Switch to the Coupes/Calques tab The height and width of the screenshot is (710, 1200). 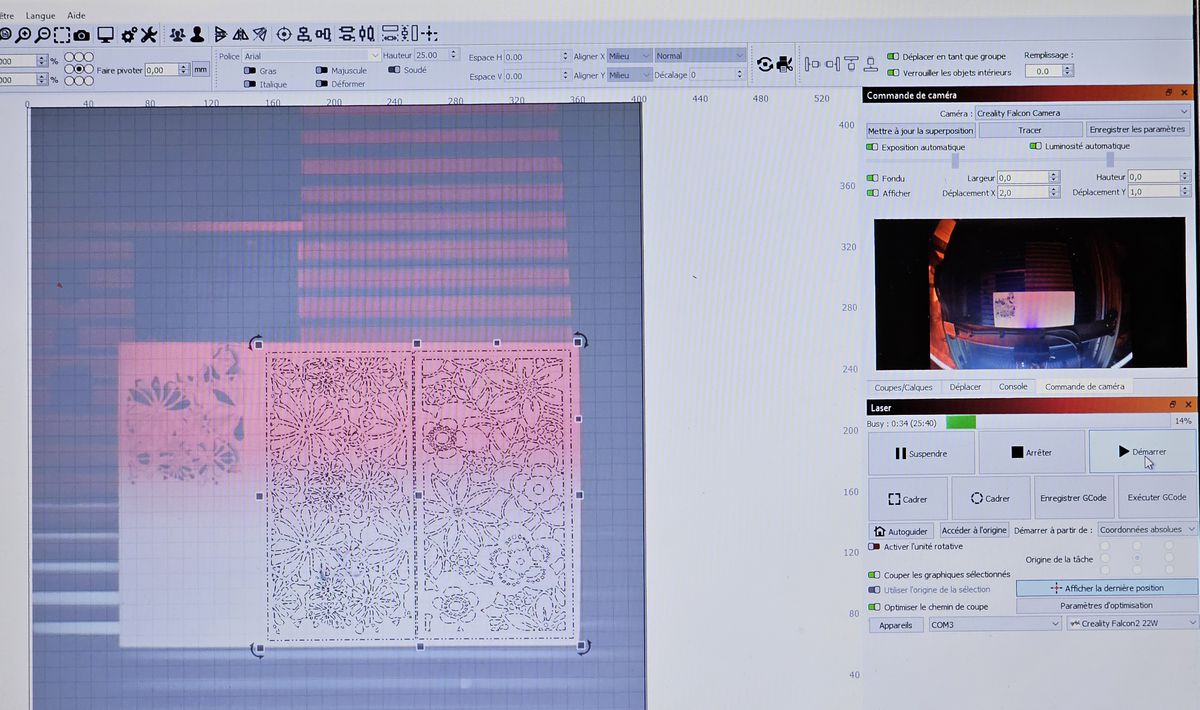[x=903, y=387]
